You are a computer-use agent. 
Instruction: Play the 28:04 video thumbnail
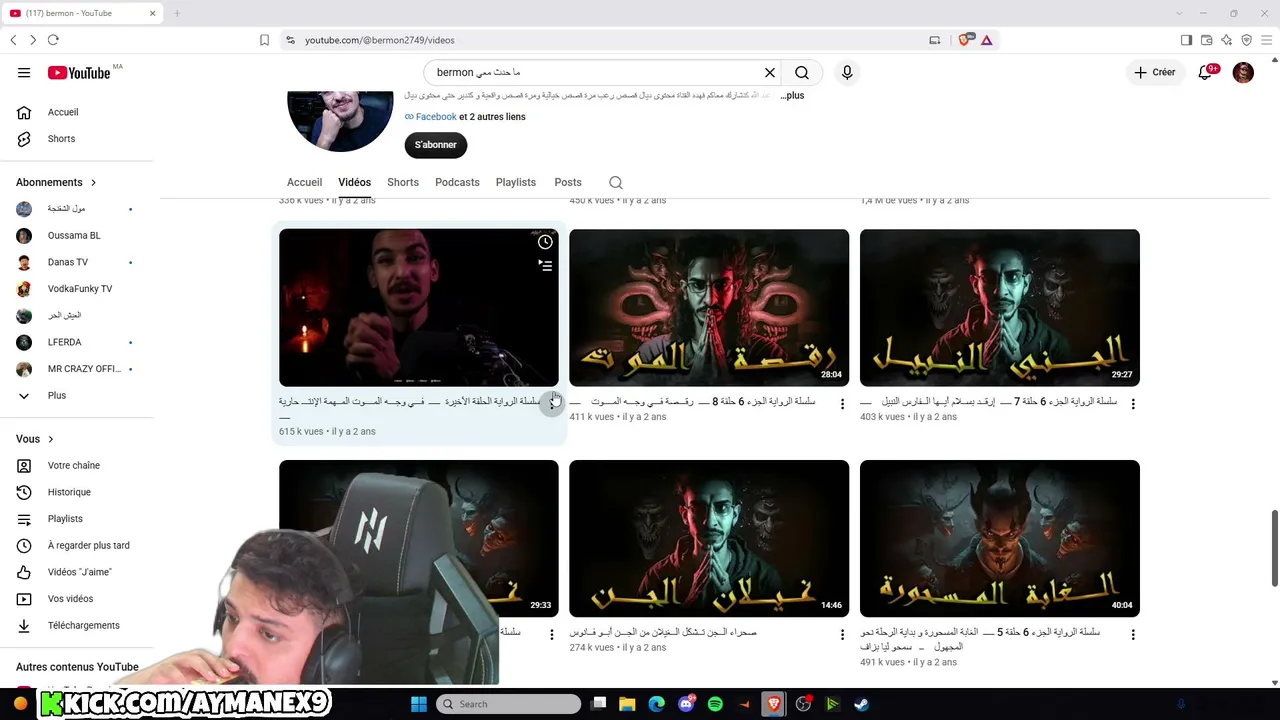click(x=709, y=308)
